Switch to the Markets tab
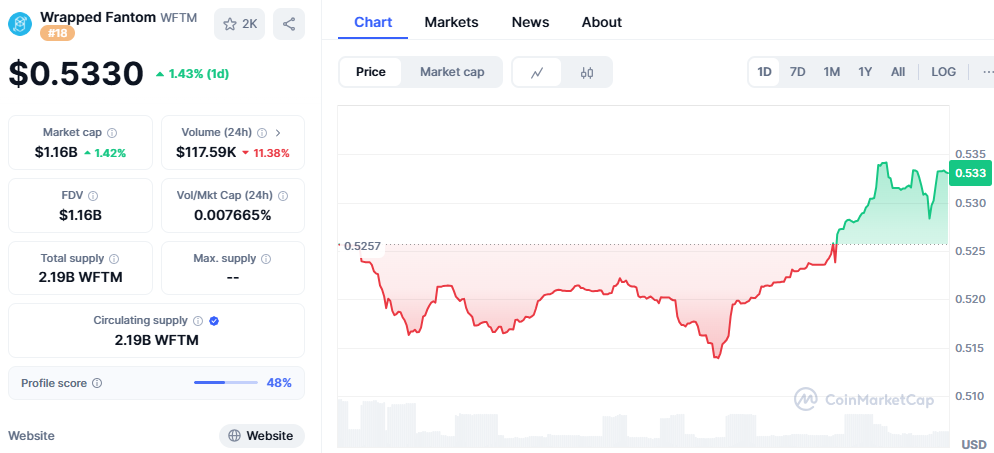Viewport: 994px width, 453px height. pyautogui.click(x=451, y=22)
